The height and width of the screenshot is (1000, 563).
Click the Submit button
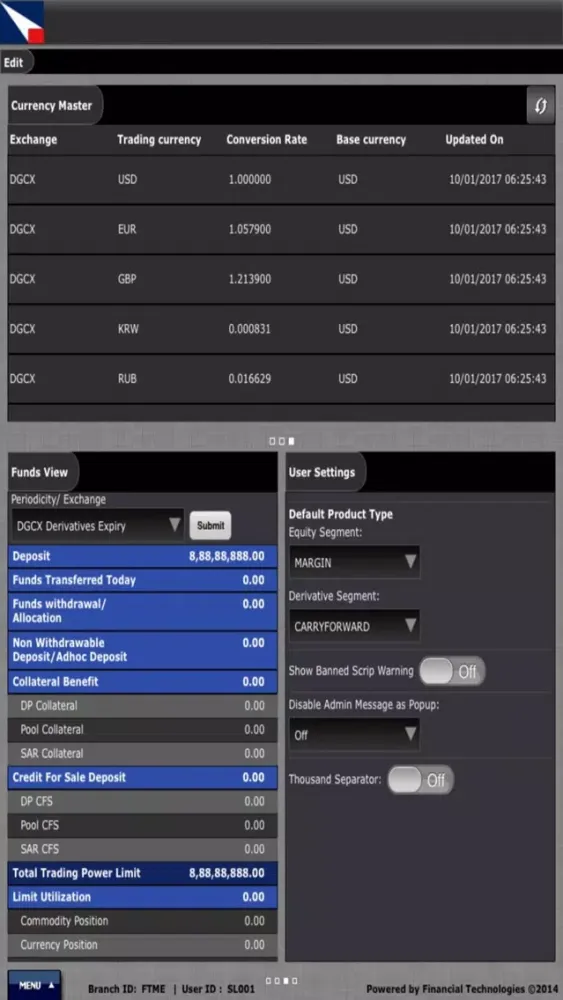(210, 526)
